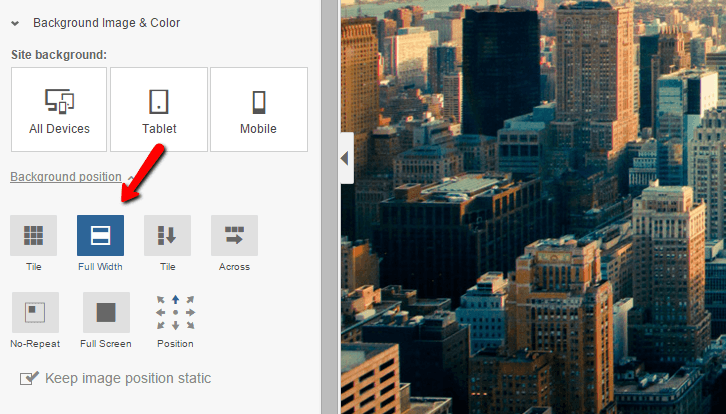
Task: Open the Background position link
Action: [x=66, y=177]
